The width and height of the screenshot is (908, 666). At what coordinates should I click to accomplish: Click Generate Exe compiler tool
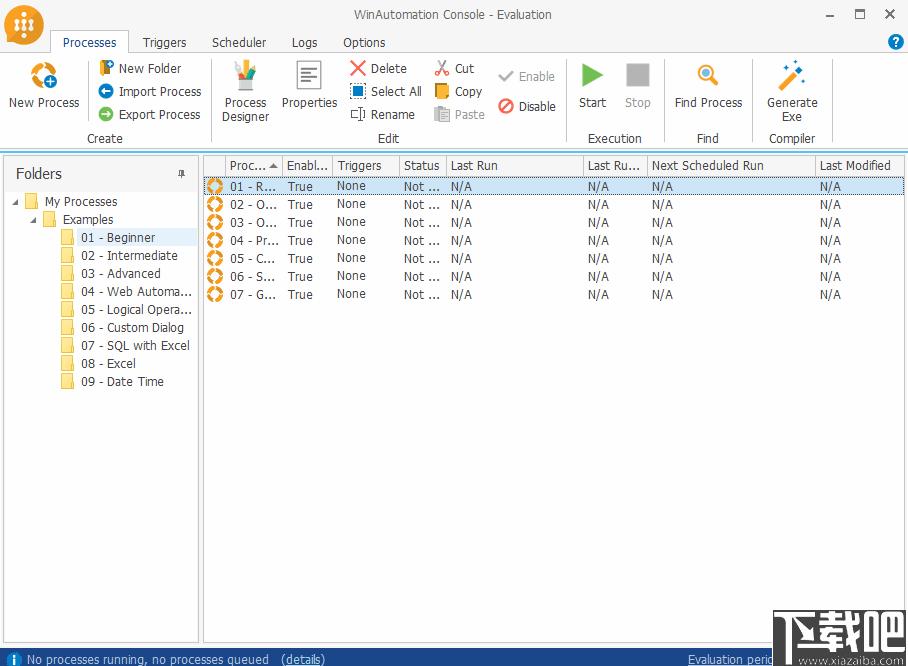792,92
